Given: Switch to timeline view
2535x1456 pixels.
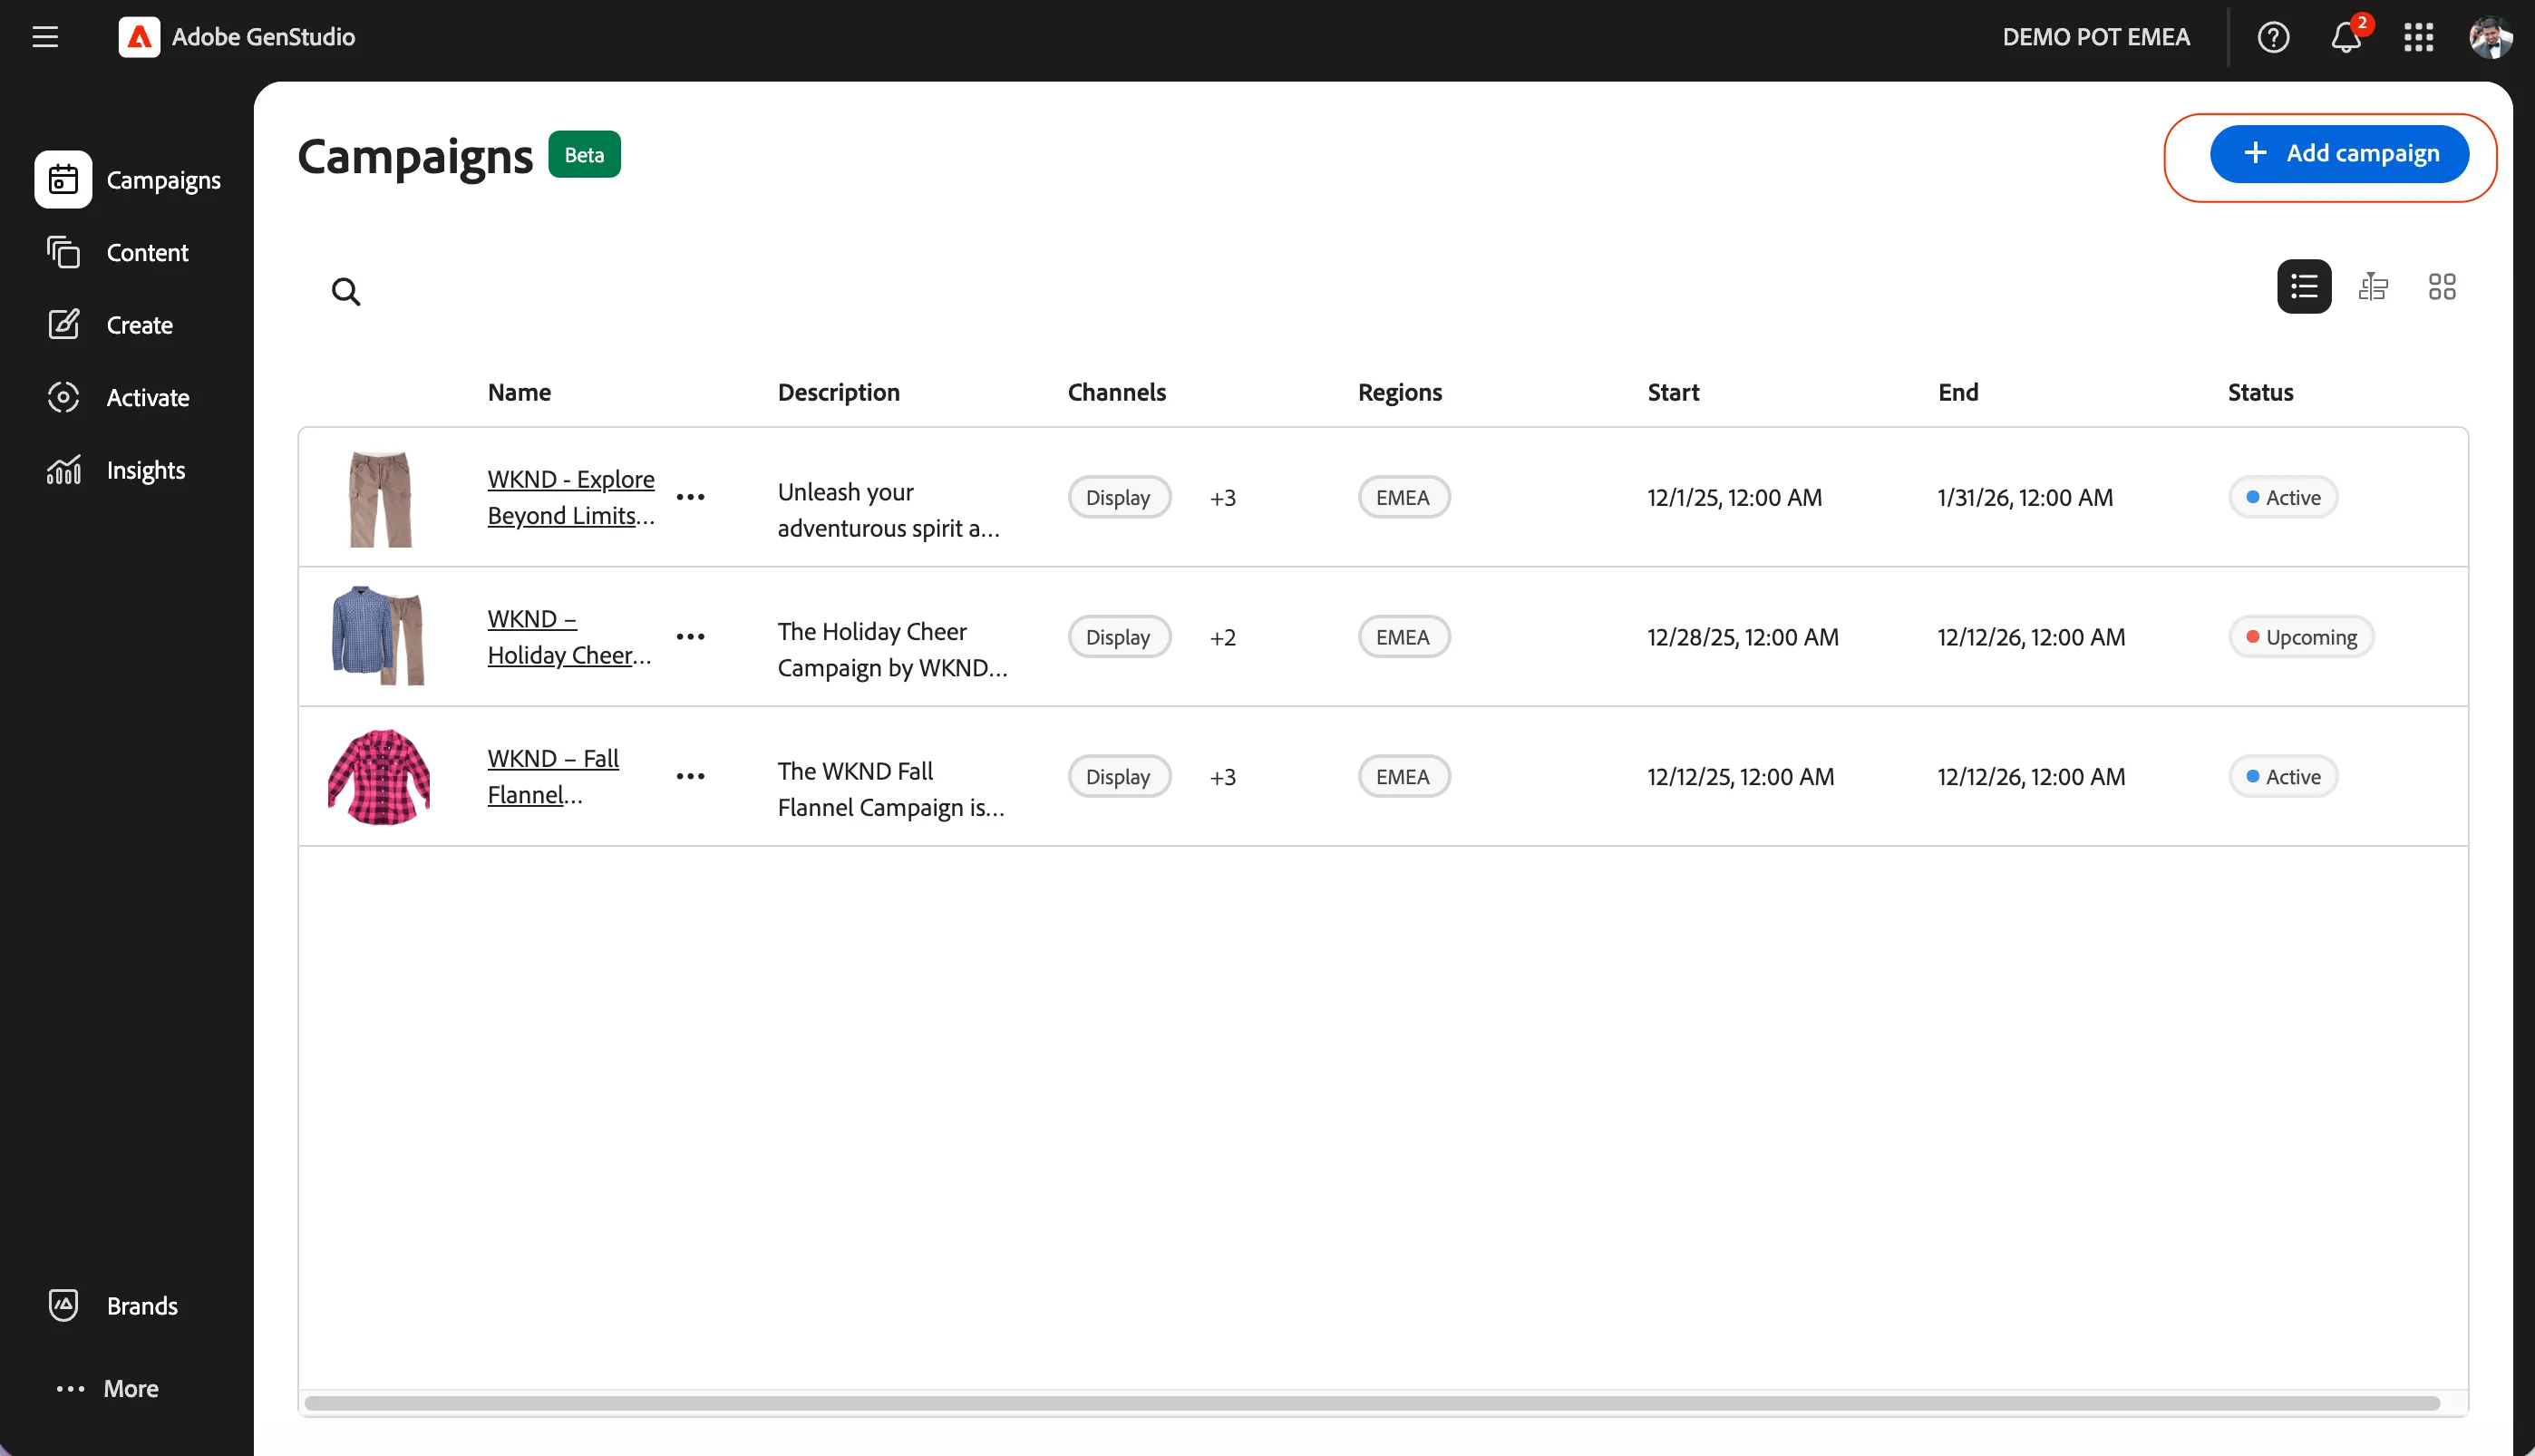Looking at the screenshot, I should tap(2373, 287).
